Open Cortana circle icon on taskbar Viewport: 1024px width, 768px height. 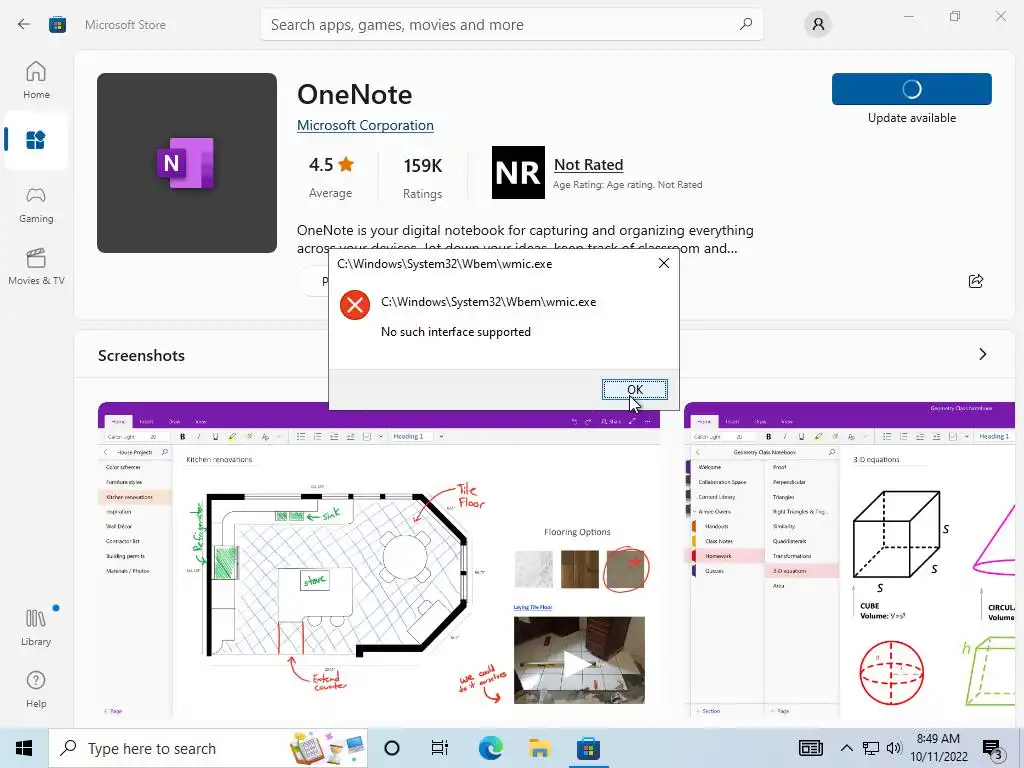392,748
